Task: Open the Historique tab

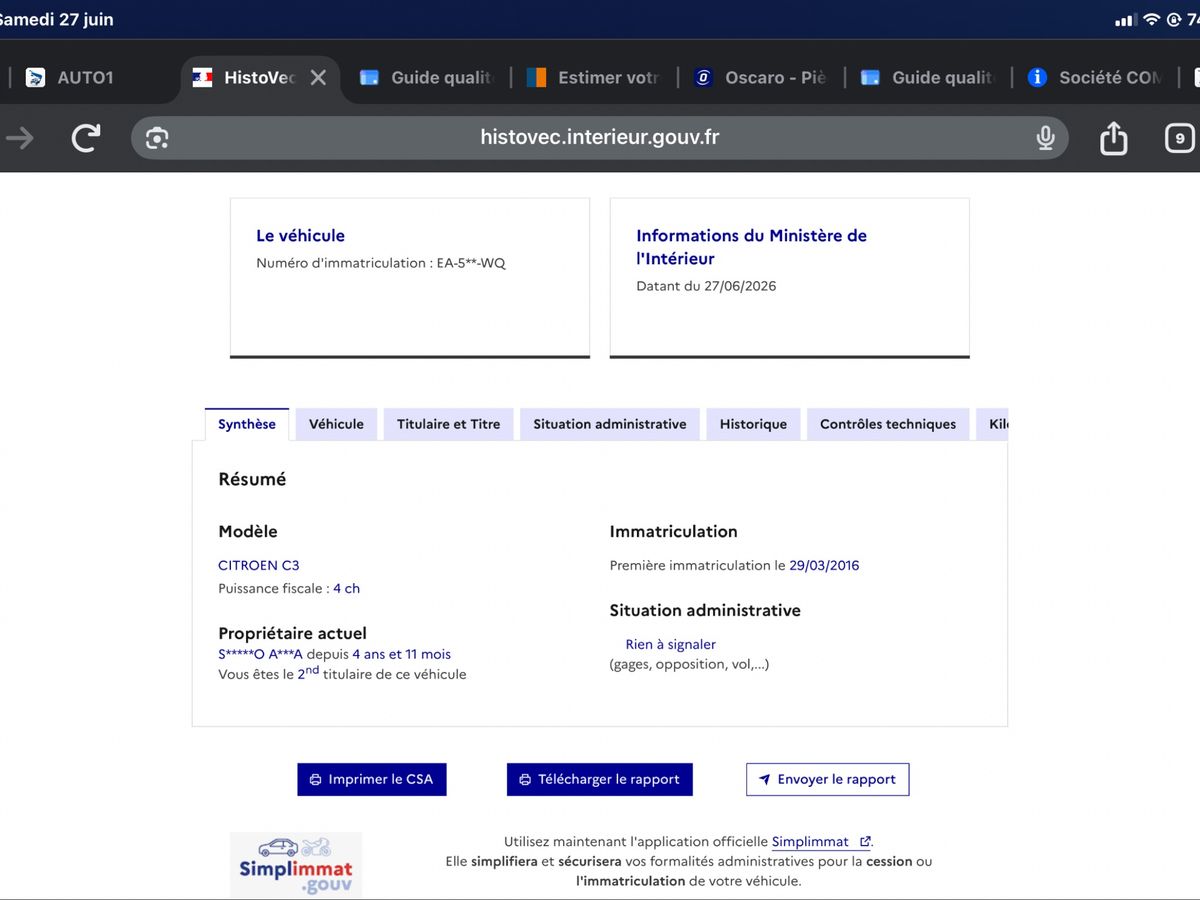Action: [753, 424]
